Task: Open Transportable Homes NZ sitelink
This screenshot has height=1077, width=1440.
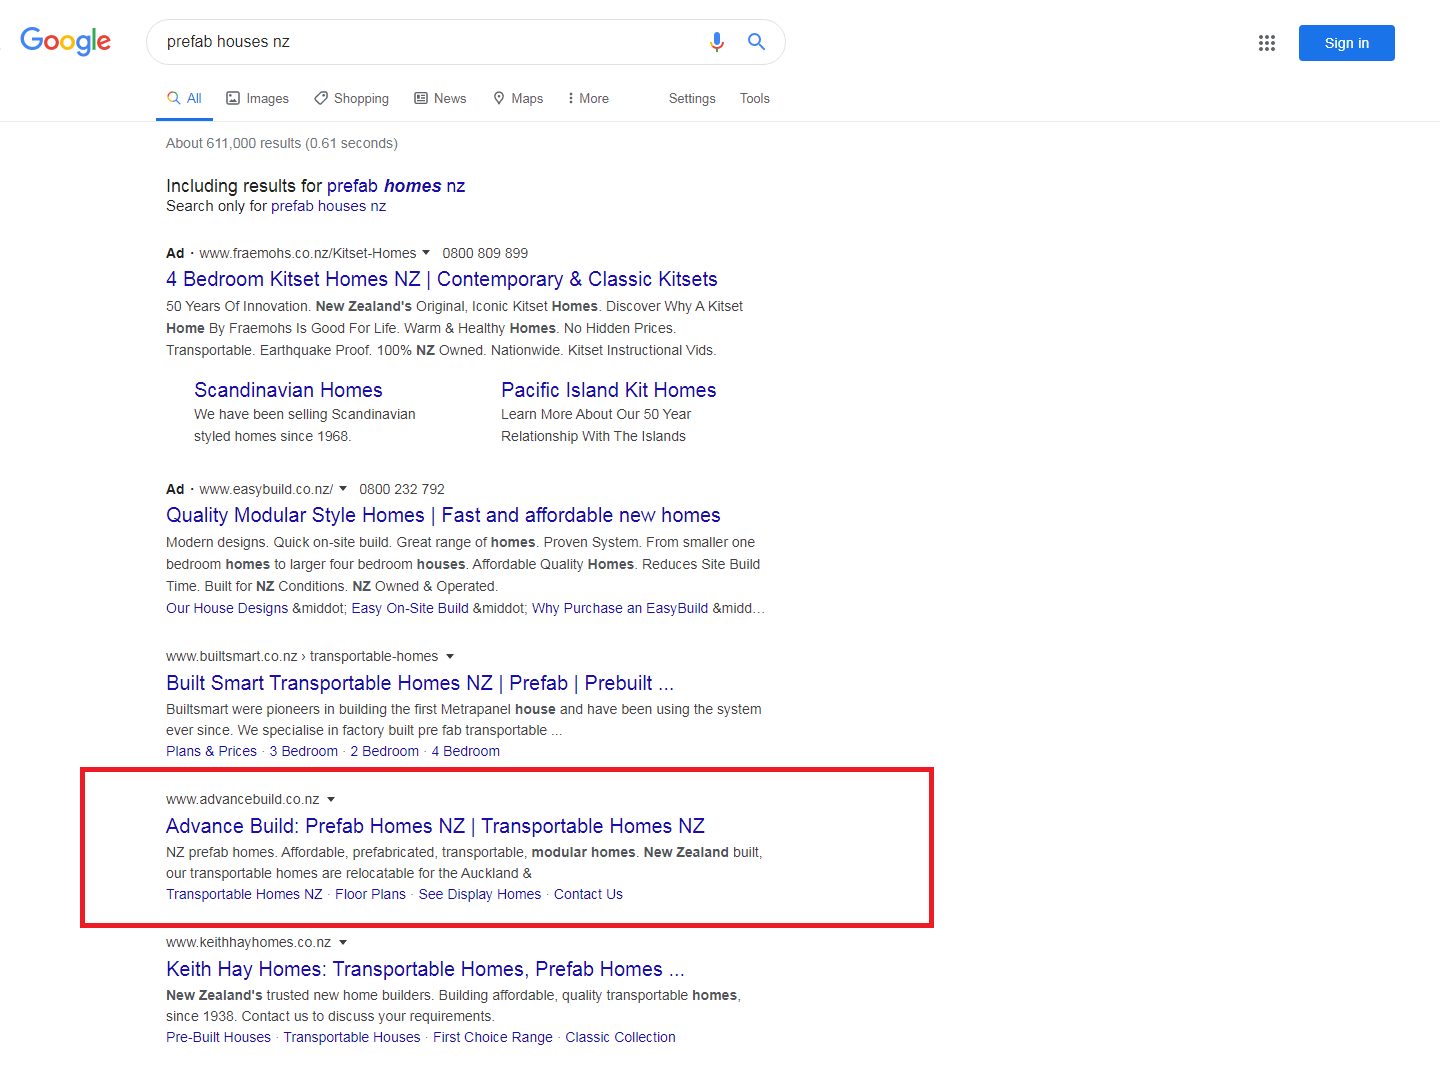Action: tap(244, 894)
